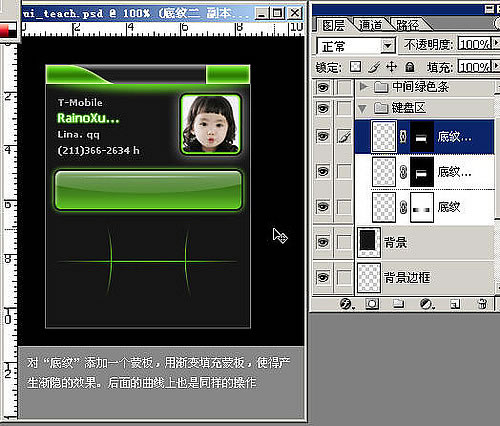Image resolution: width=500 pixels, height=426 pixels.
Task: Switch to the 路径 tab
Action: pos(407,25)
